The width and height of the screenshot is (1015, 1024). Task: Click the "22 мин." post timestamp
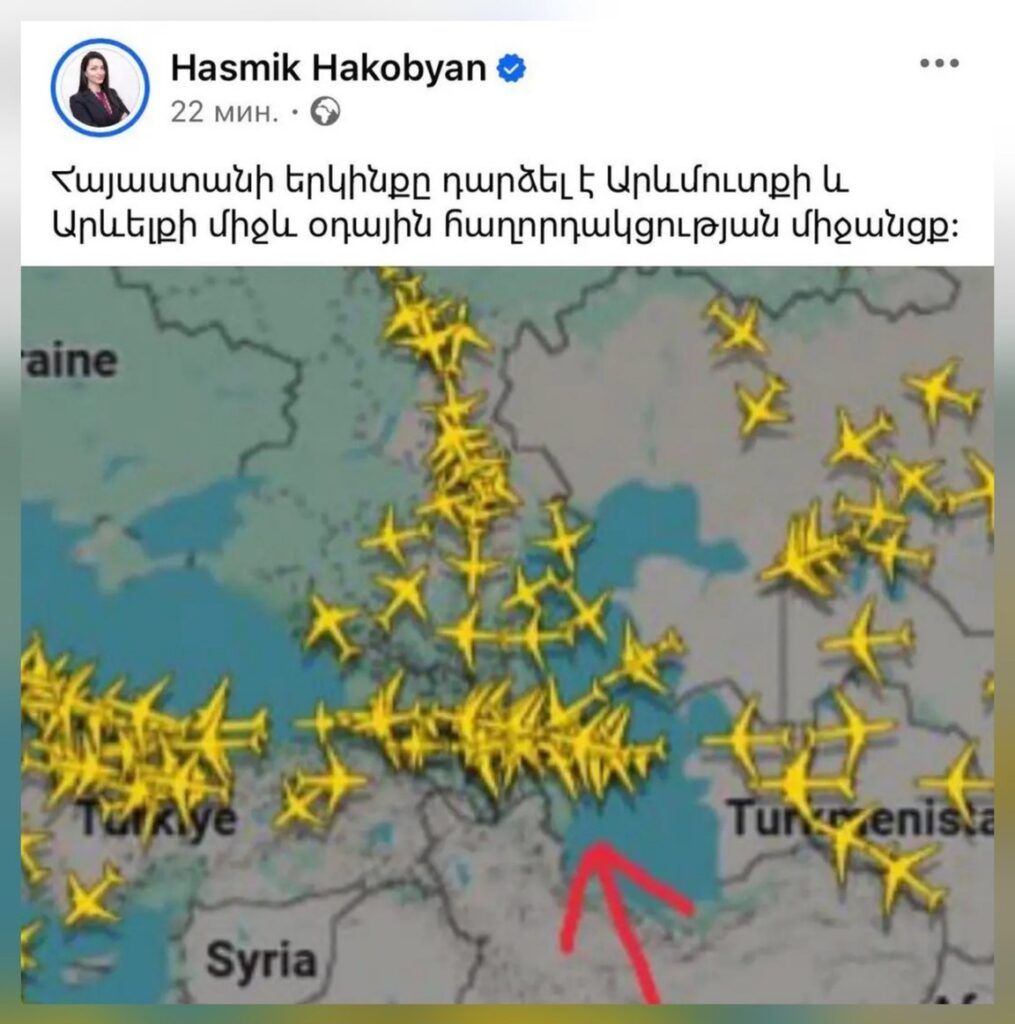(x=224, y=112)
